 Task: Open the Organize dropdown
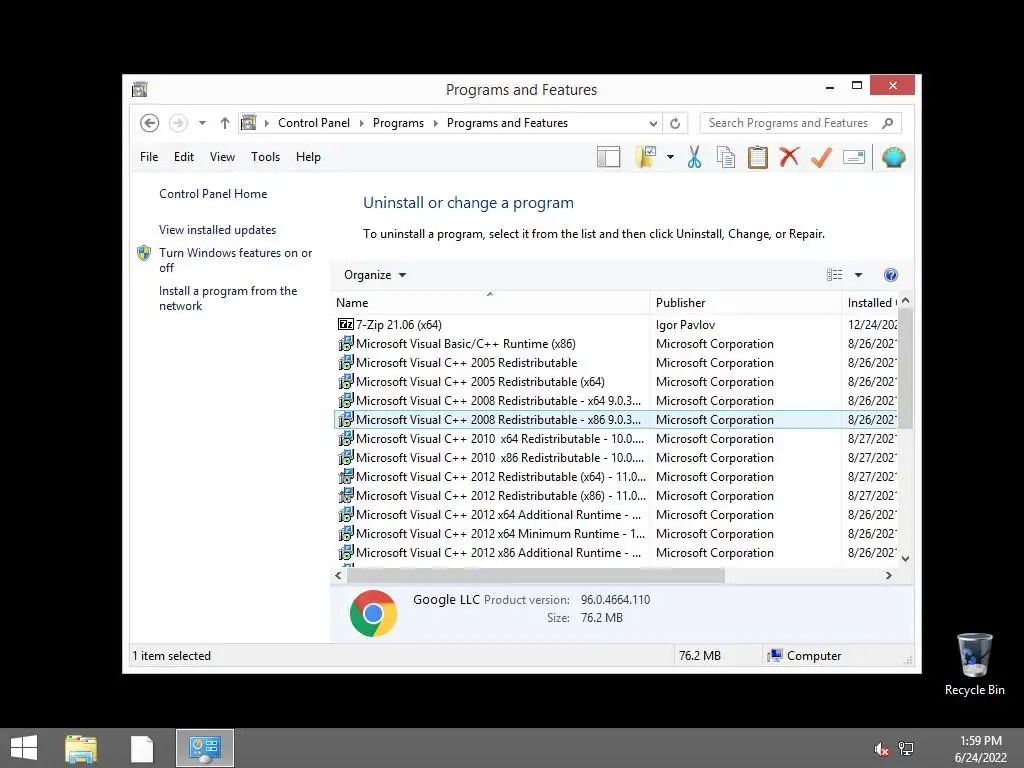point(375,275)
